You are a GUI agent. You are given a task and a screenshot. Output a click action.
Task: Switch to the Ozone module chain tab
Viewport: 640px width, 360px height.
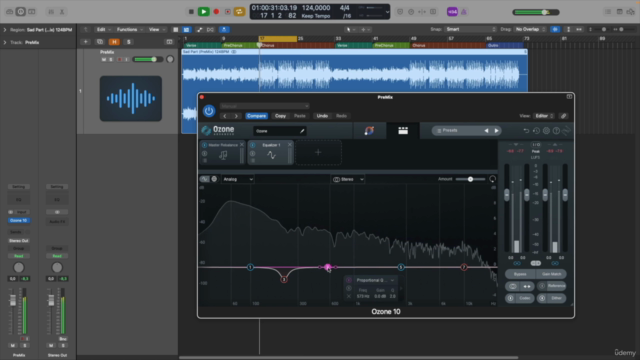[403, 131]
